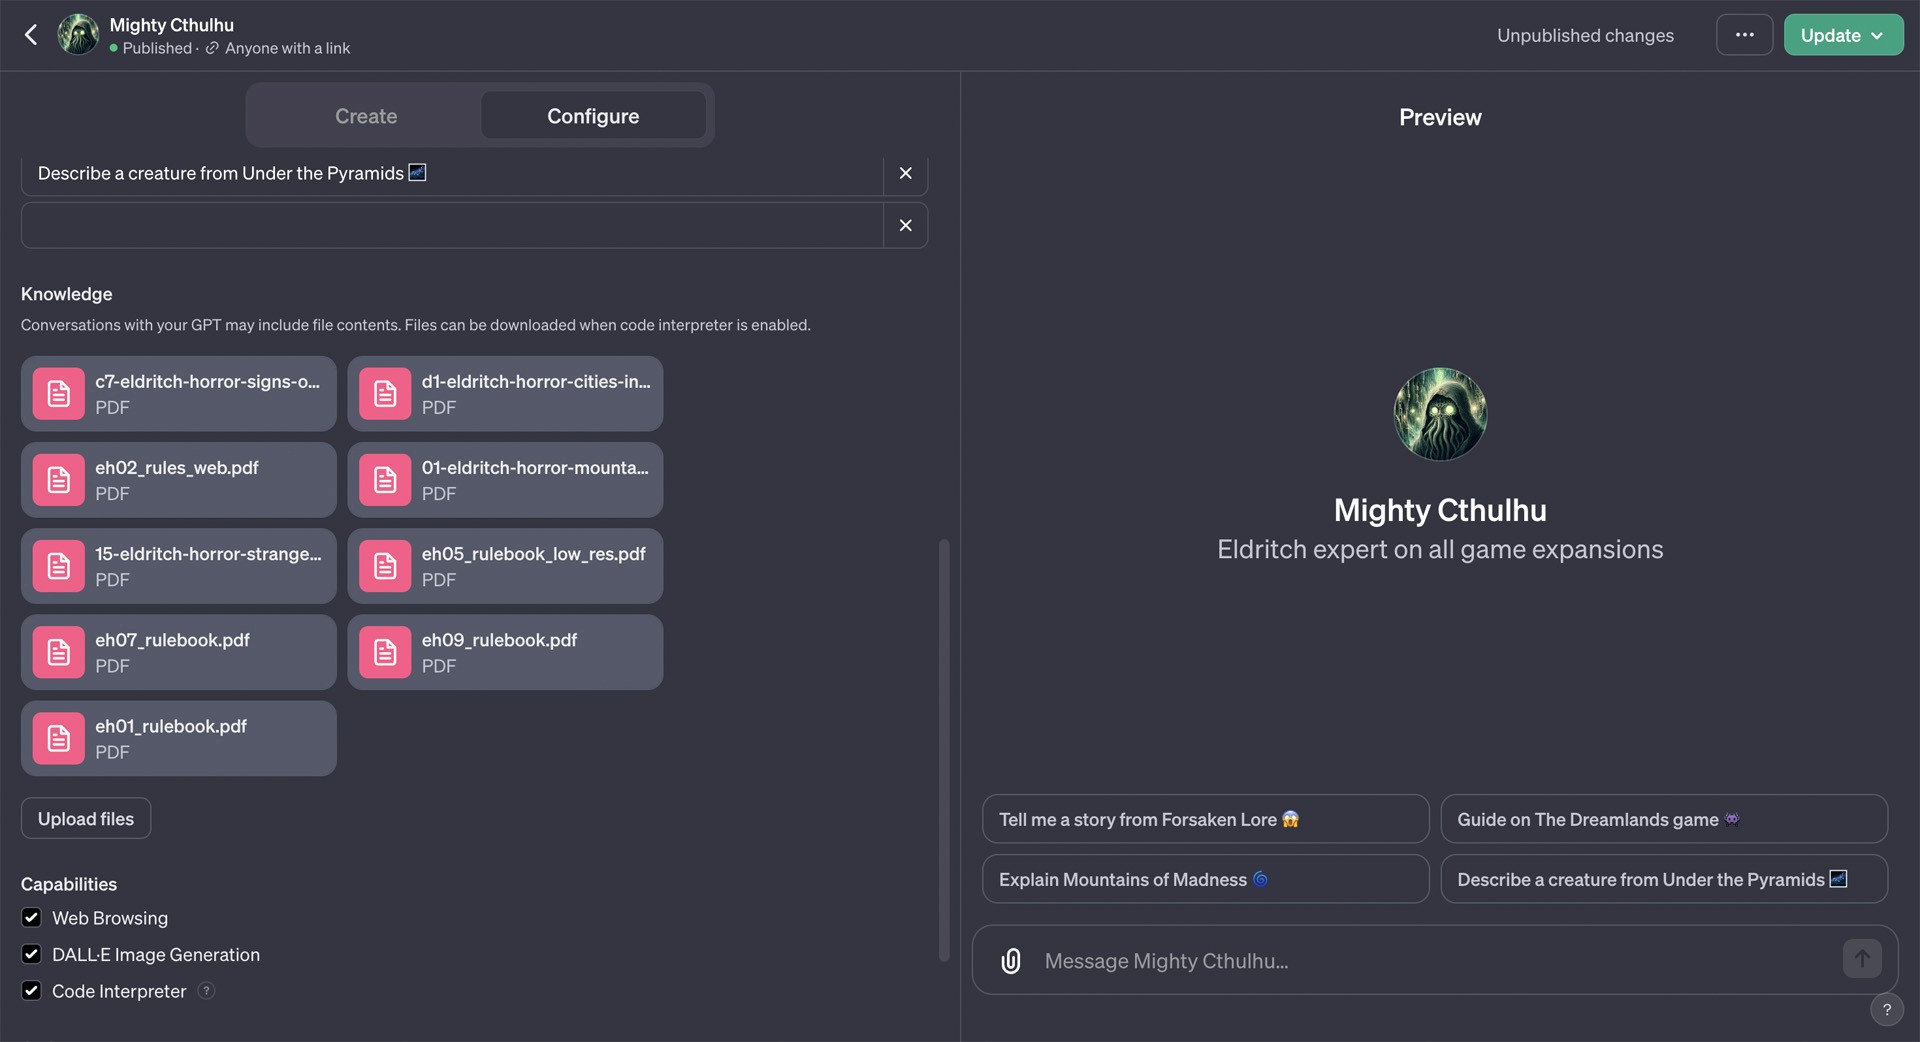1920x1042 pixels.
Task: Click the eh07_rulebook.pdf file name
Action: tap(172, 640)
